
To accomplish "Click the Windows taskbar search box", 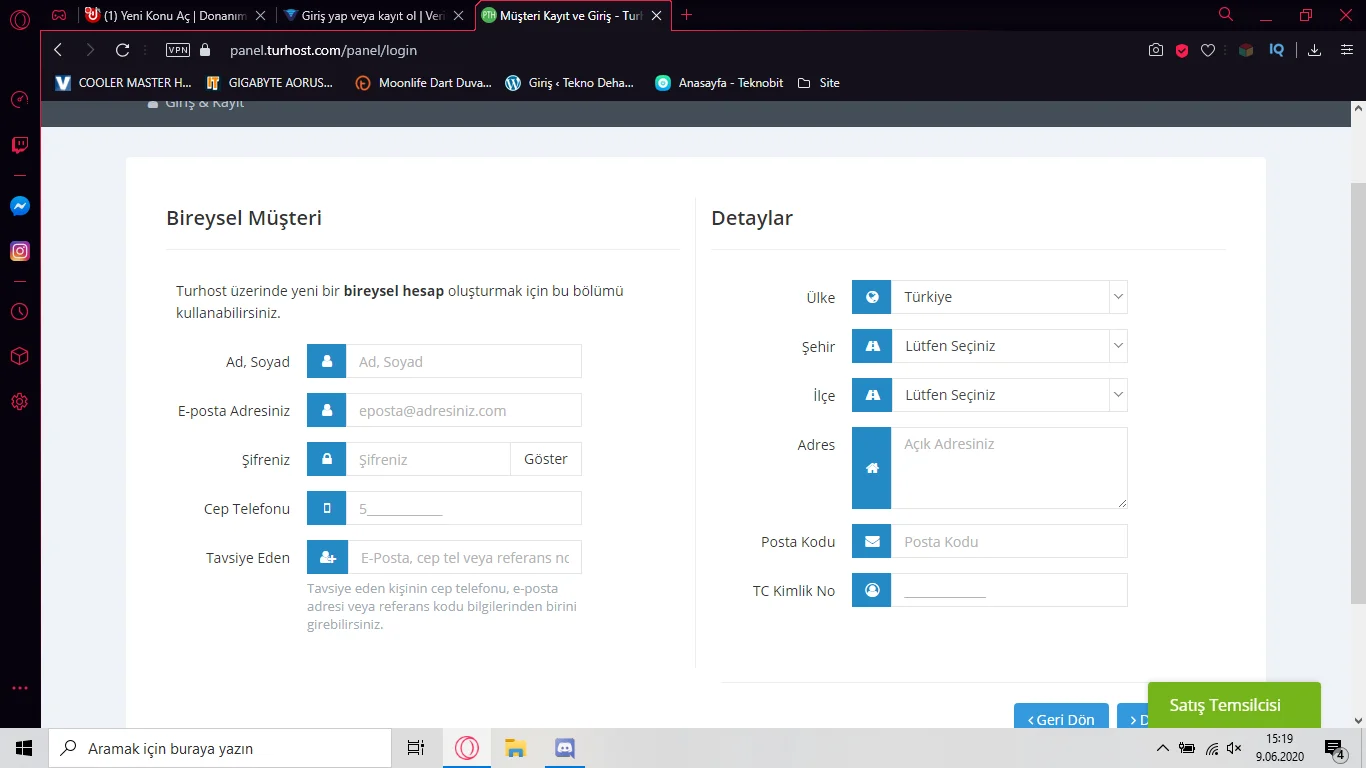I will pyautogui.click(x=220, y=748).
